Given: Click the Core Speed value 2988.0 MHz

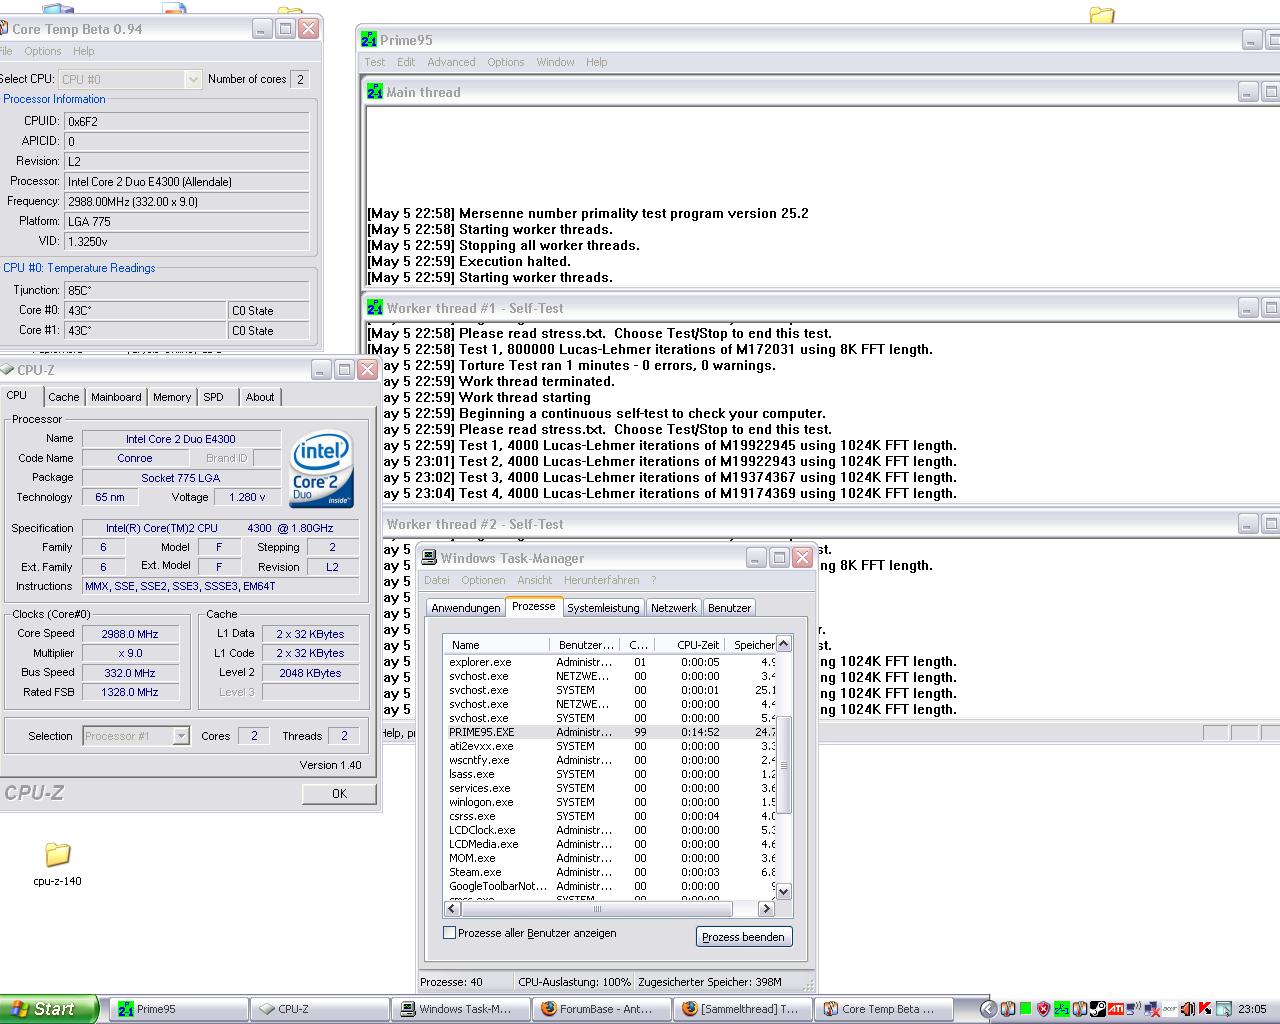Looking at the screenshot, I should 130,634.
